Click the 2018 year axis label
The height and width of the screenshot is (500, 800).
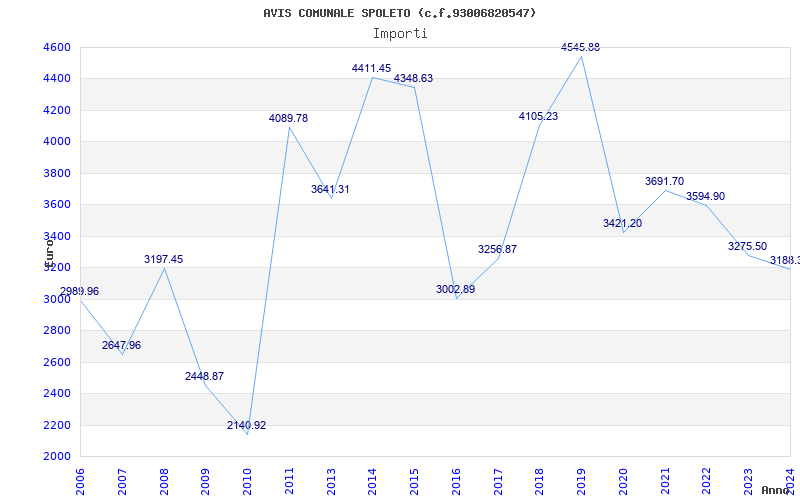[x=540, y=482]
